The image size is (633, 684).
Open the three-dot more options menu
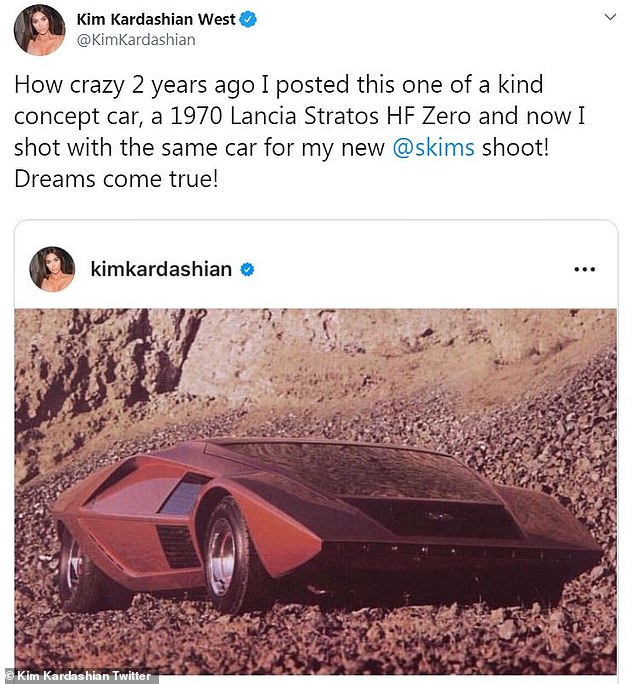tap(585, 270)
